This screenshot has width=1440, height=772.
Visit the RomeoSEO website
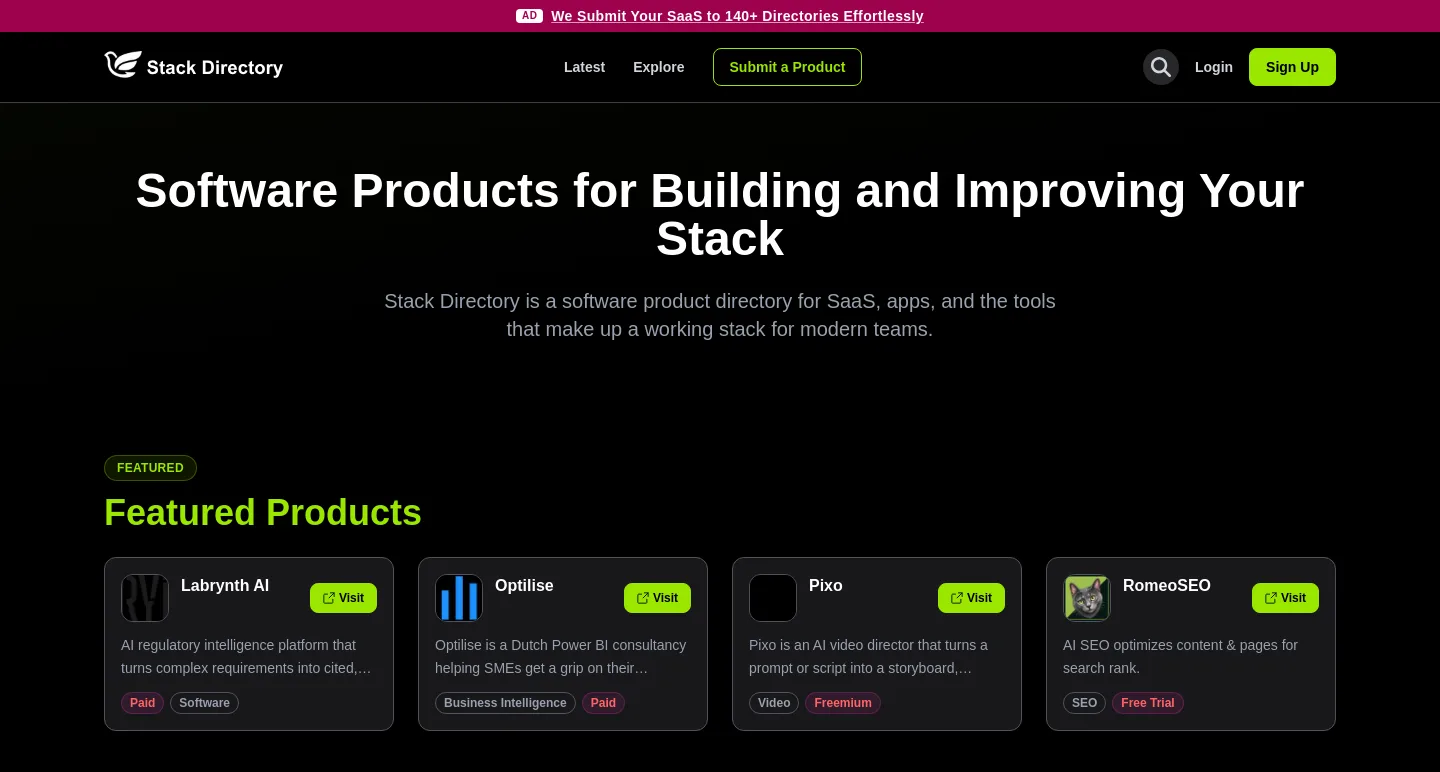1285,598
